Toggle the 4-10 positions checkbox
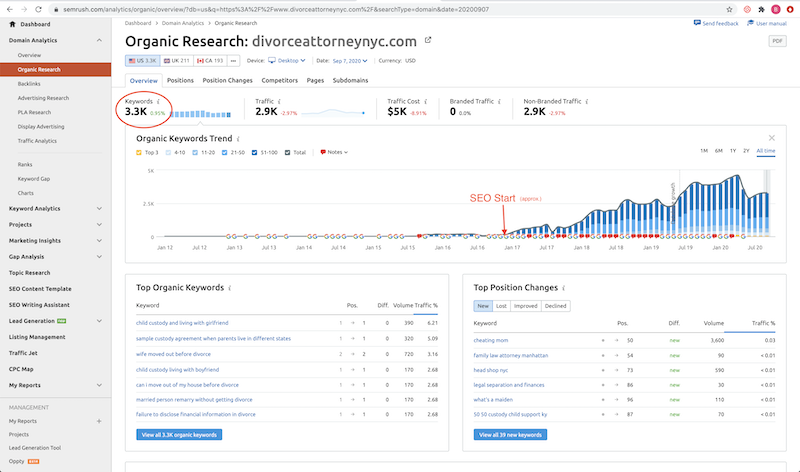 pyautogui.click(x=168, y=153)
